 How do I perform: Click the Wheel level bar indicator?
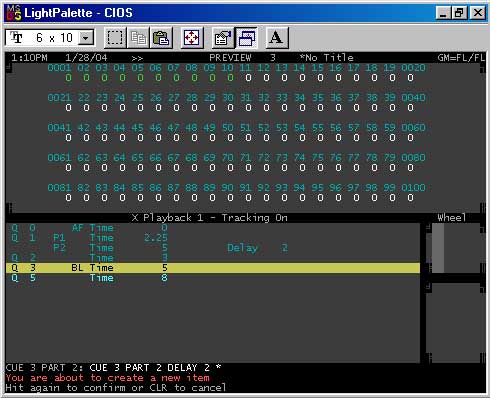438,248
